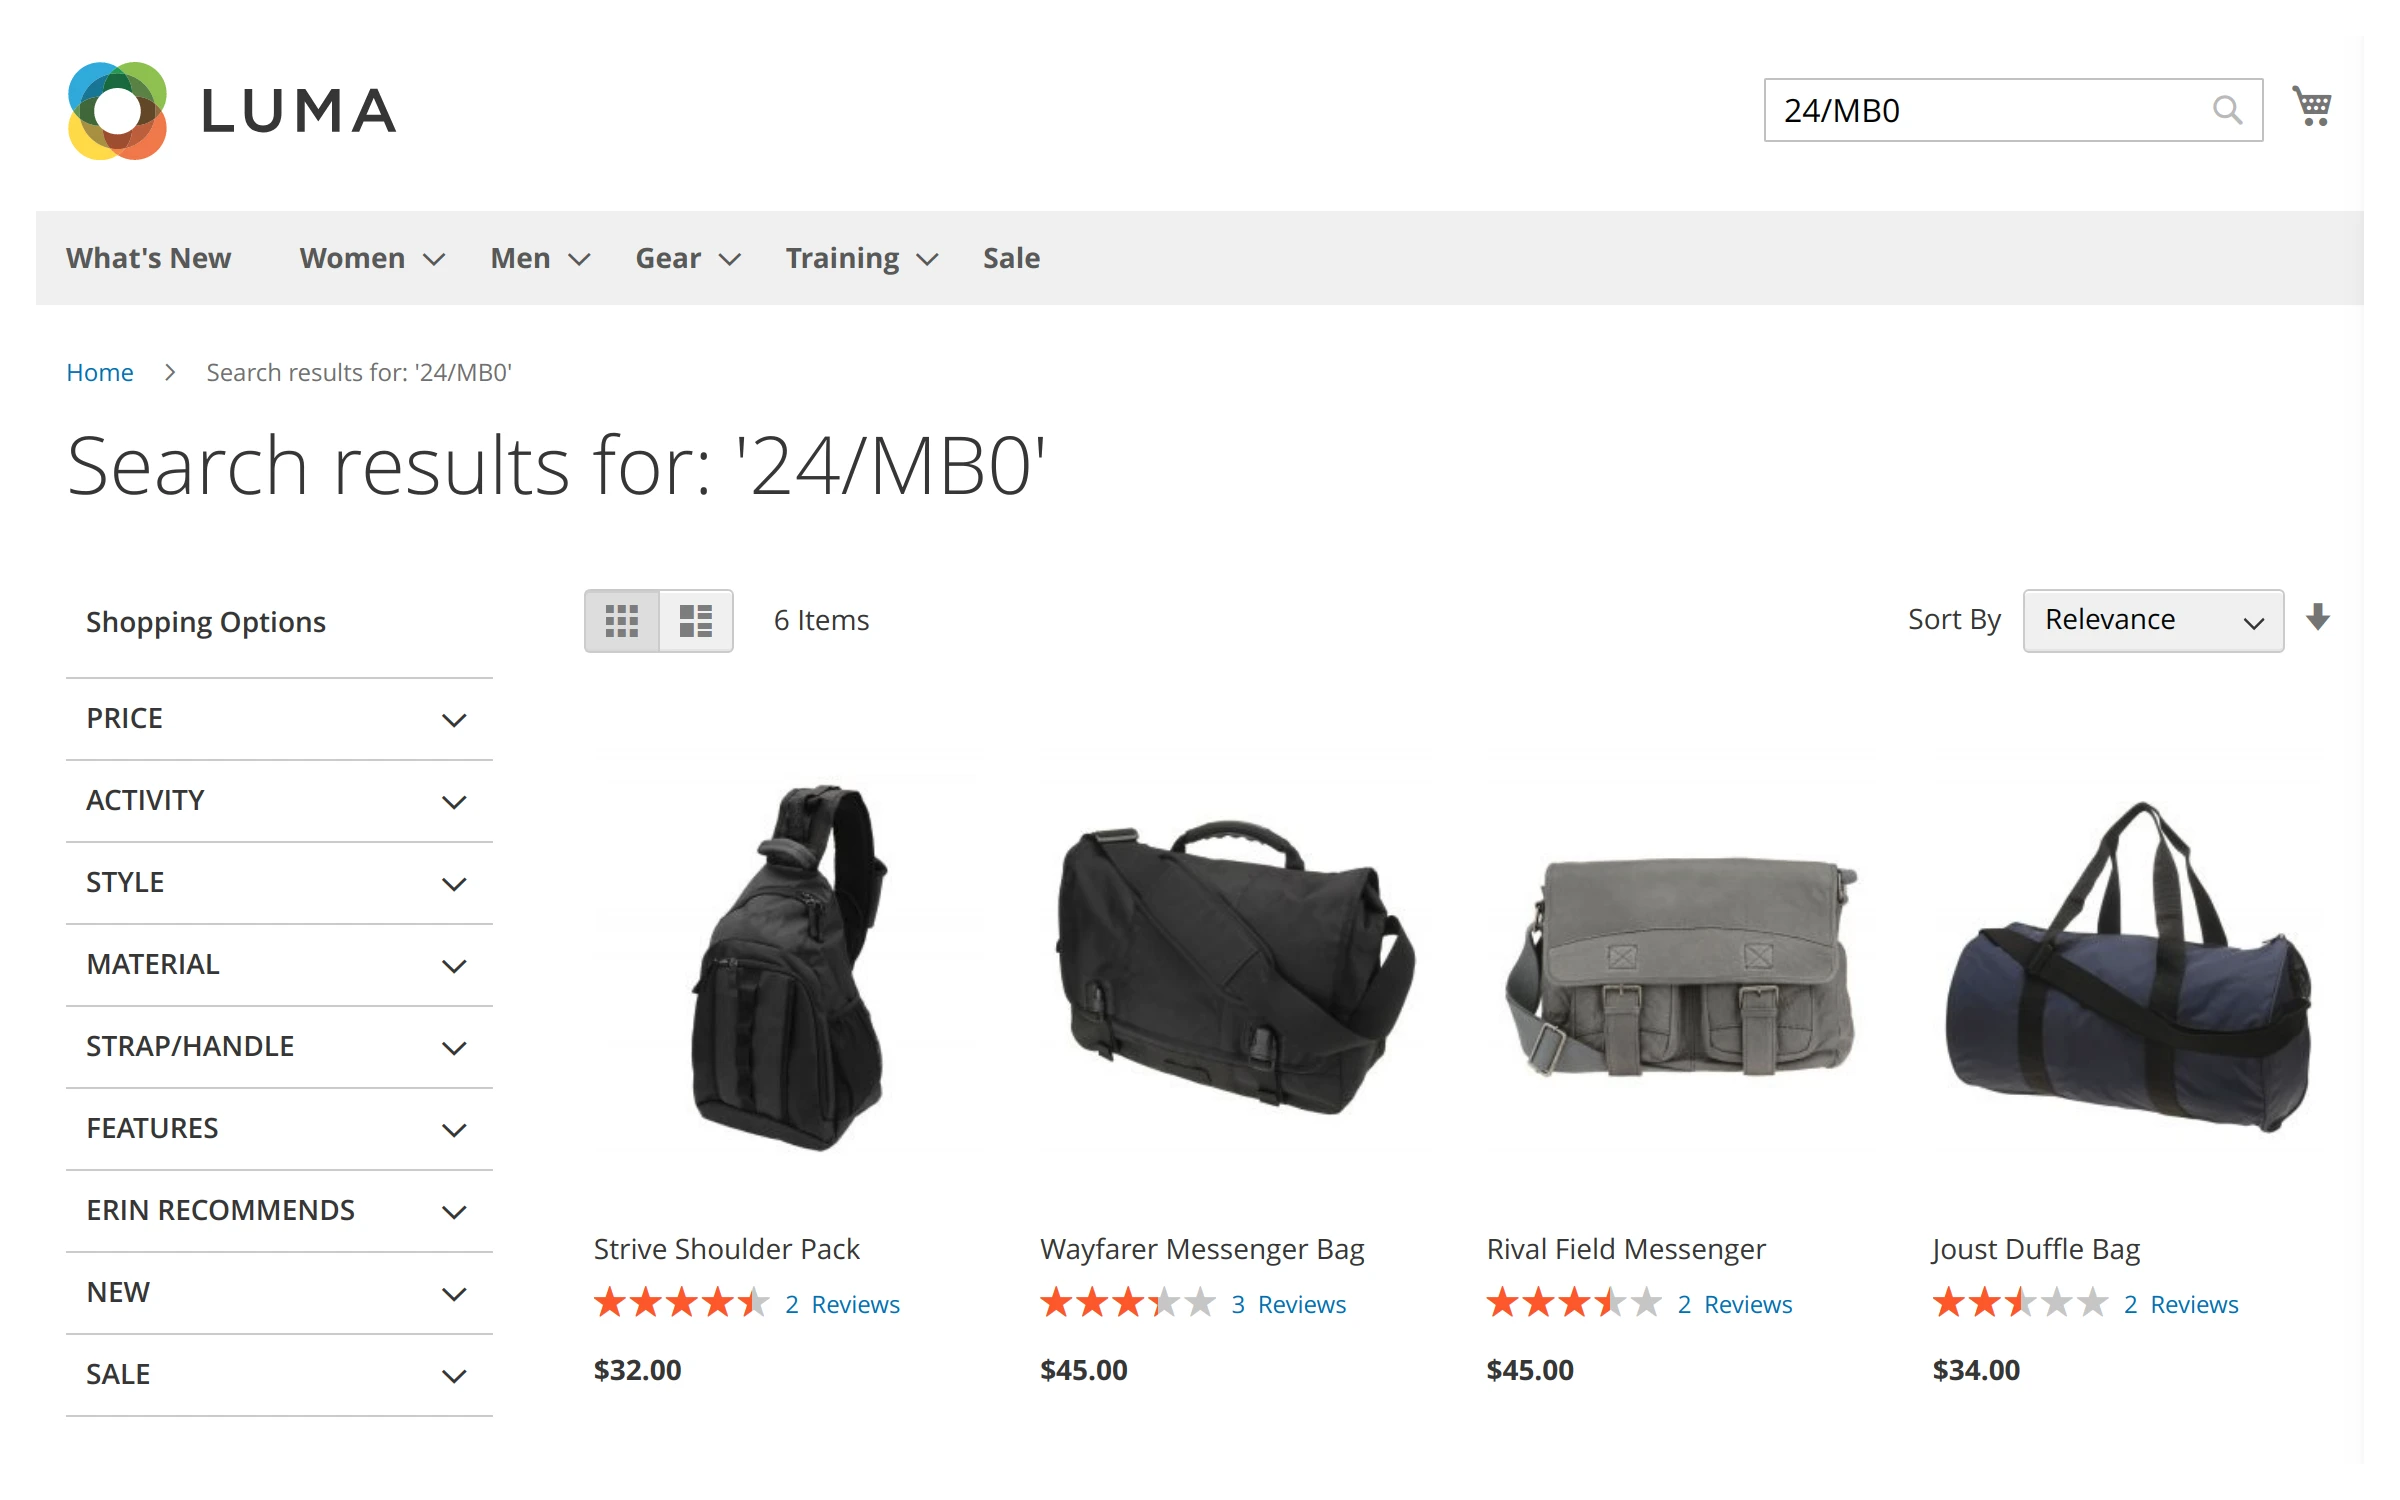This screenshot has height=1500, width=2400.
Task: Open the Sort By Relevance dropdown
Action: [2152, 620]
